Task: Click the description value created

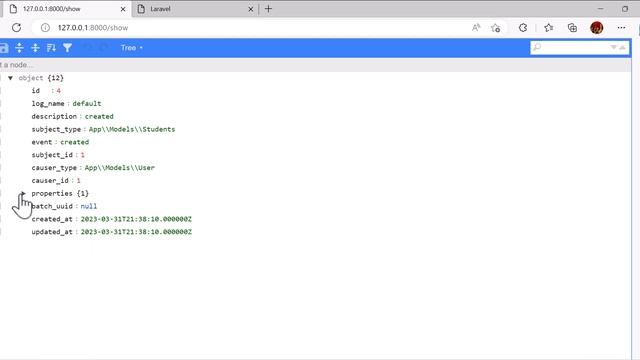Action: click(99, 116)
